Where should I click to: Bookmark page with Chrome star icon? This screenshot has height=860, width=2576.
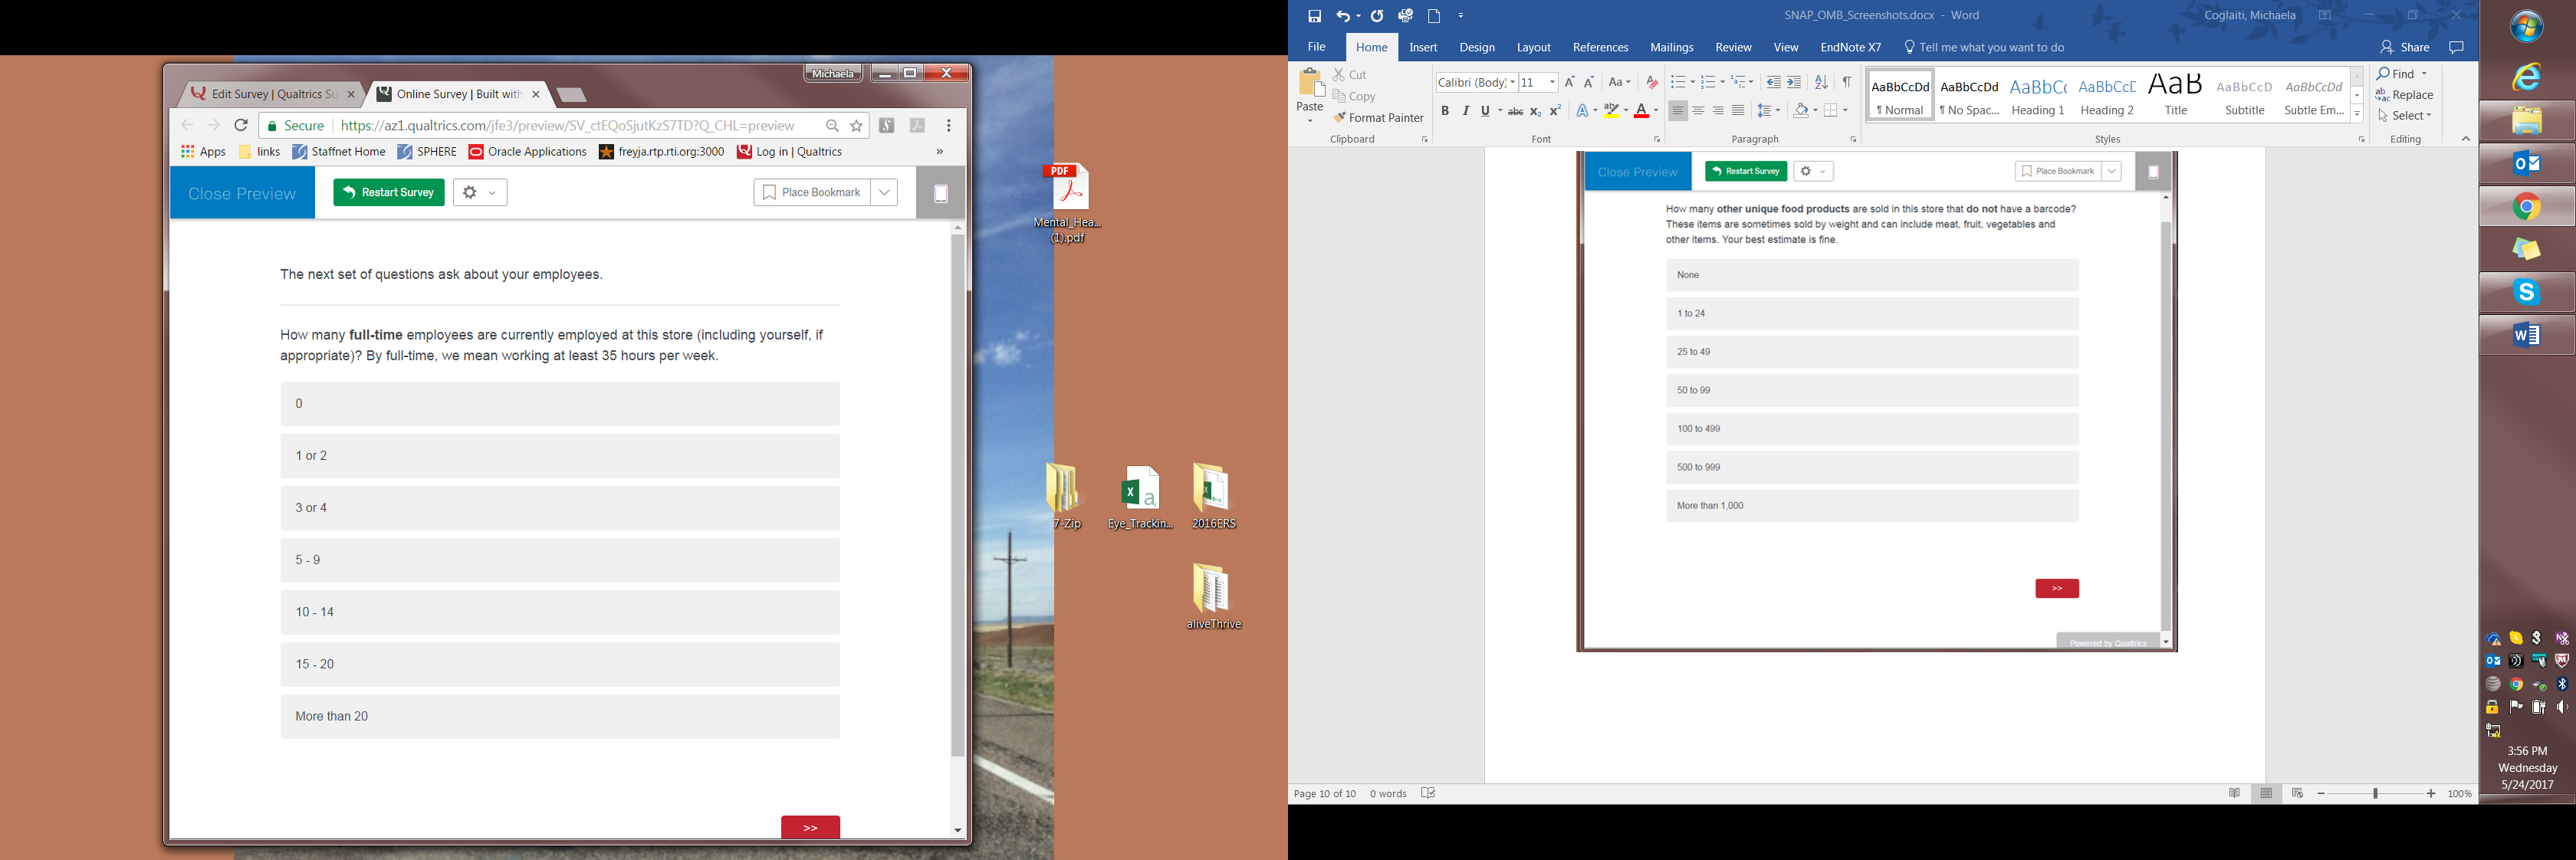(x=856, y=126)
